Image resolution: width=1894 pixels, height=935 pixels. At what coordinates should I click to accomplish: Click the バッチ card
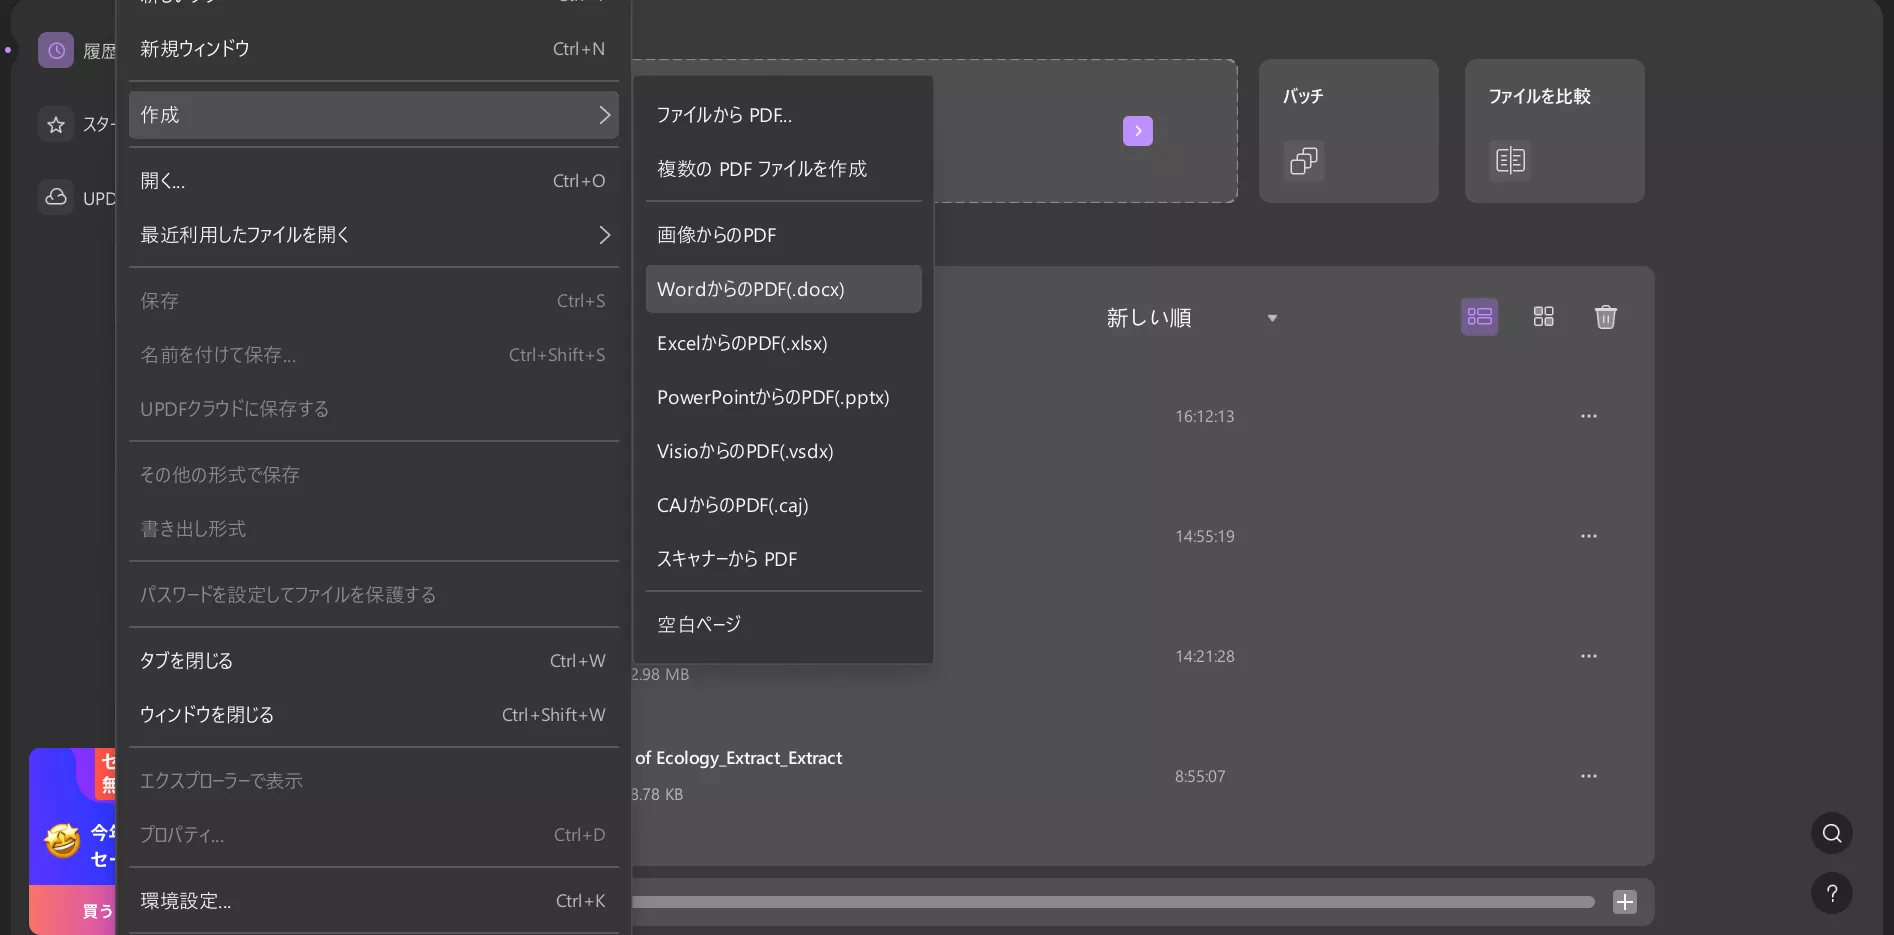click(x=1349, y=131)
